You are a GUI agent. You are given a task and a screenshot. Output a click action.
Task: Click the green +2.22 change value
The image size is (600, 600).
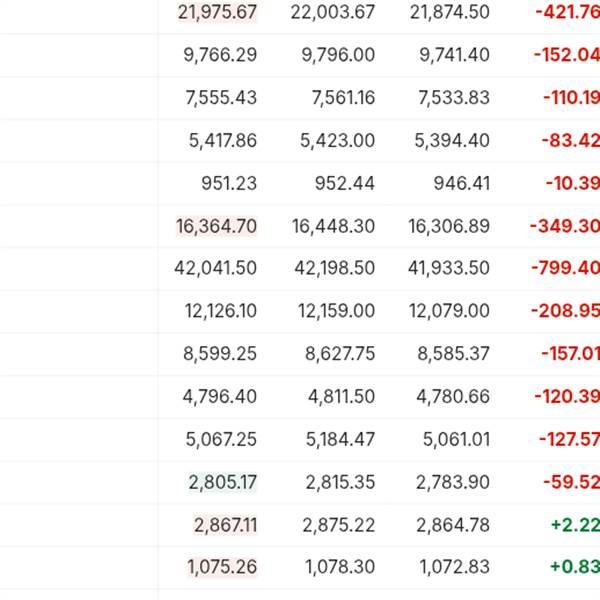[x=575, y=525]
